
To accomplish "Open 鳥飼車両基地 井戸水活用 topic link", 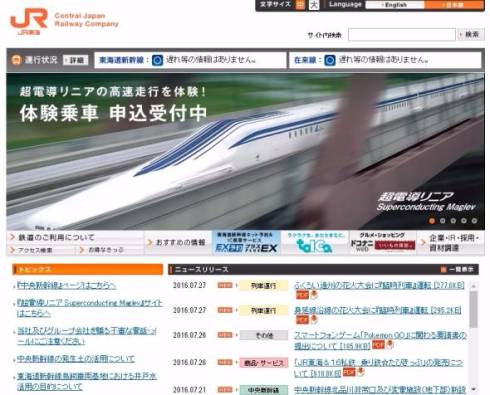I will [x=86, y=381].
